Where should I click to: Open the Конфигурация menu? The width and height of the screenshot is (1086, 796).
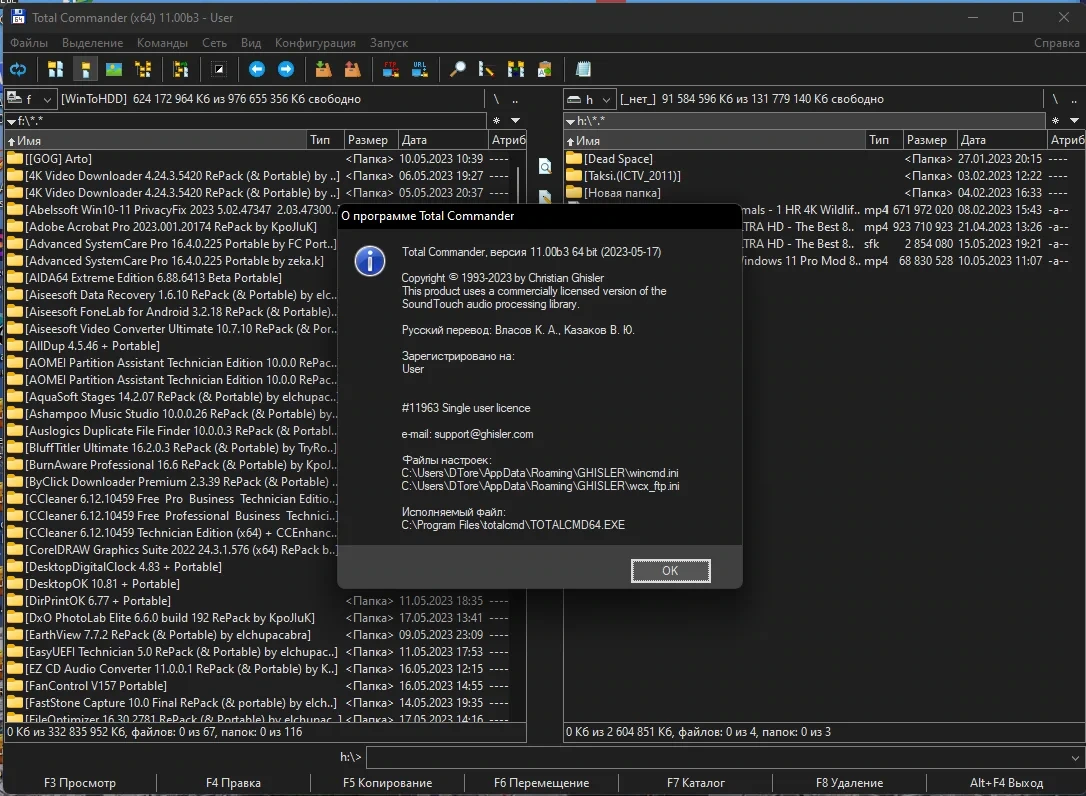(315, 43)
